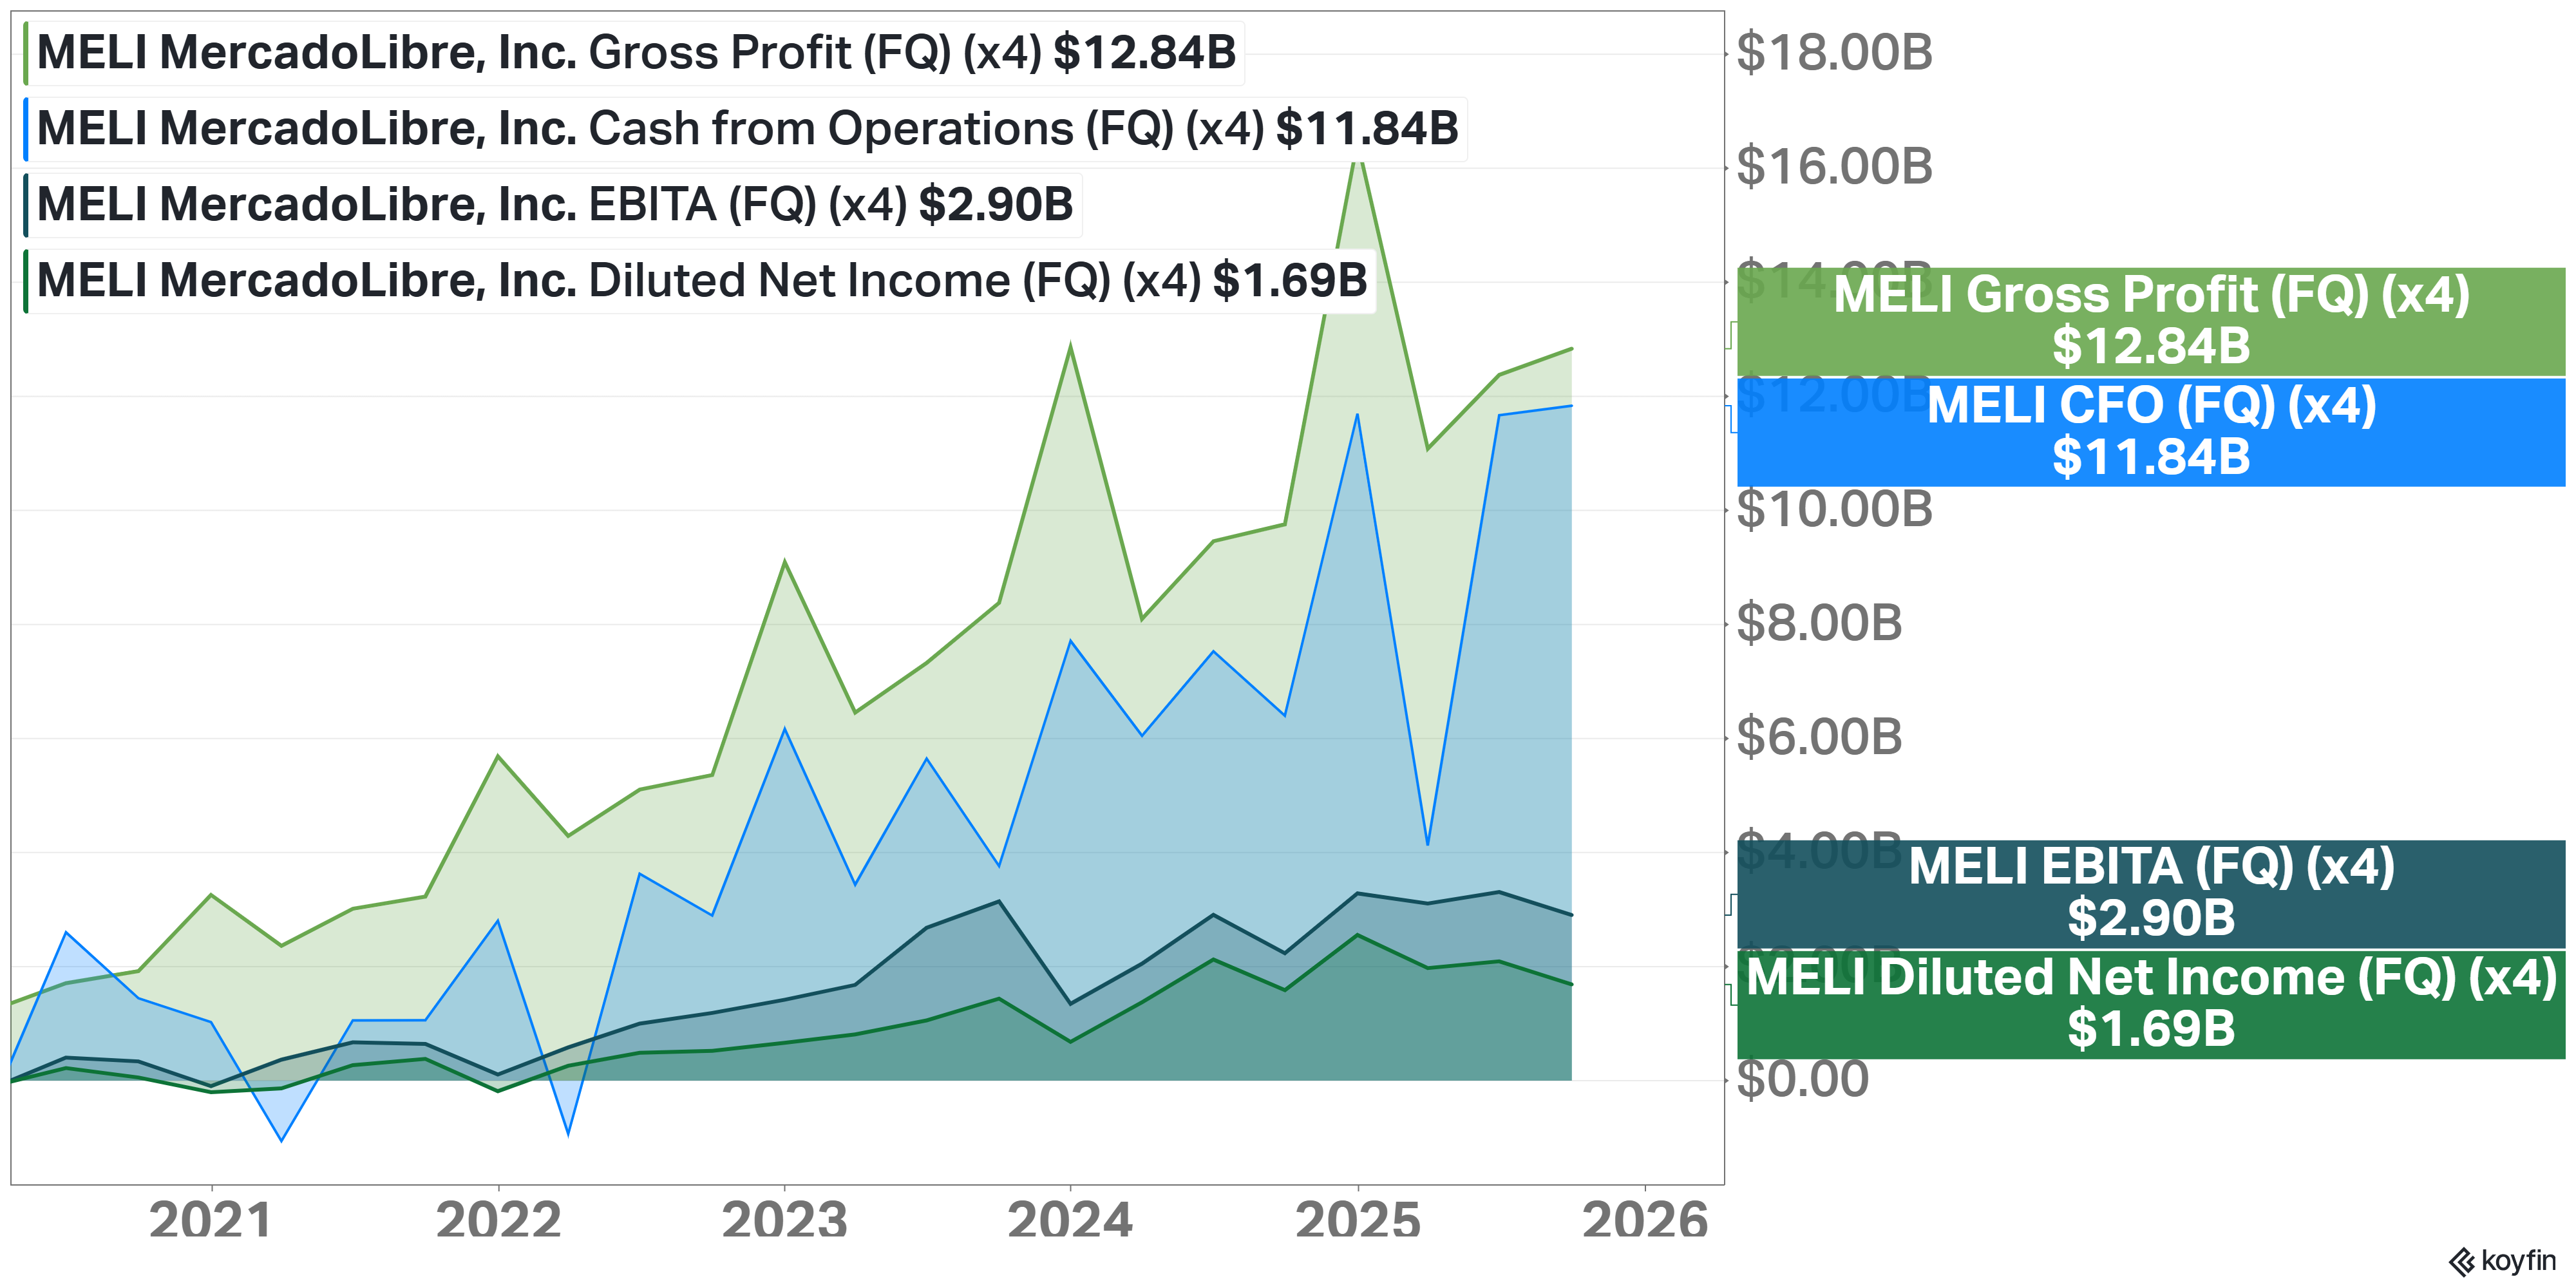Click the MELI CFO $11.84B axis tag
This screenshot has width=2576, height=1288.
coord(2151,432)
